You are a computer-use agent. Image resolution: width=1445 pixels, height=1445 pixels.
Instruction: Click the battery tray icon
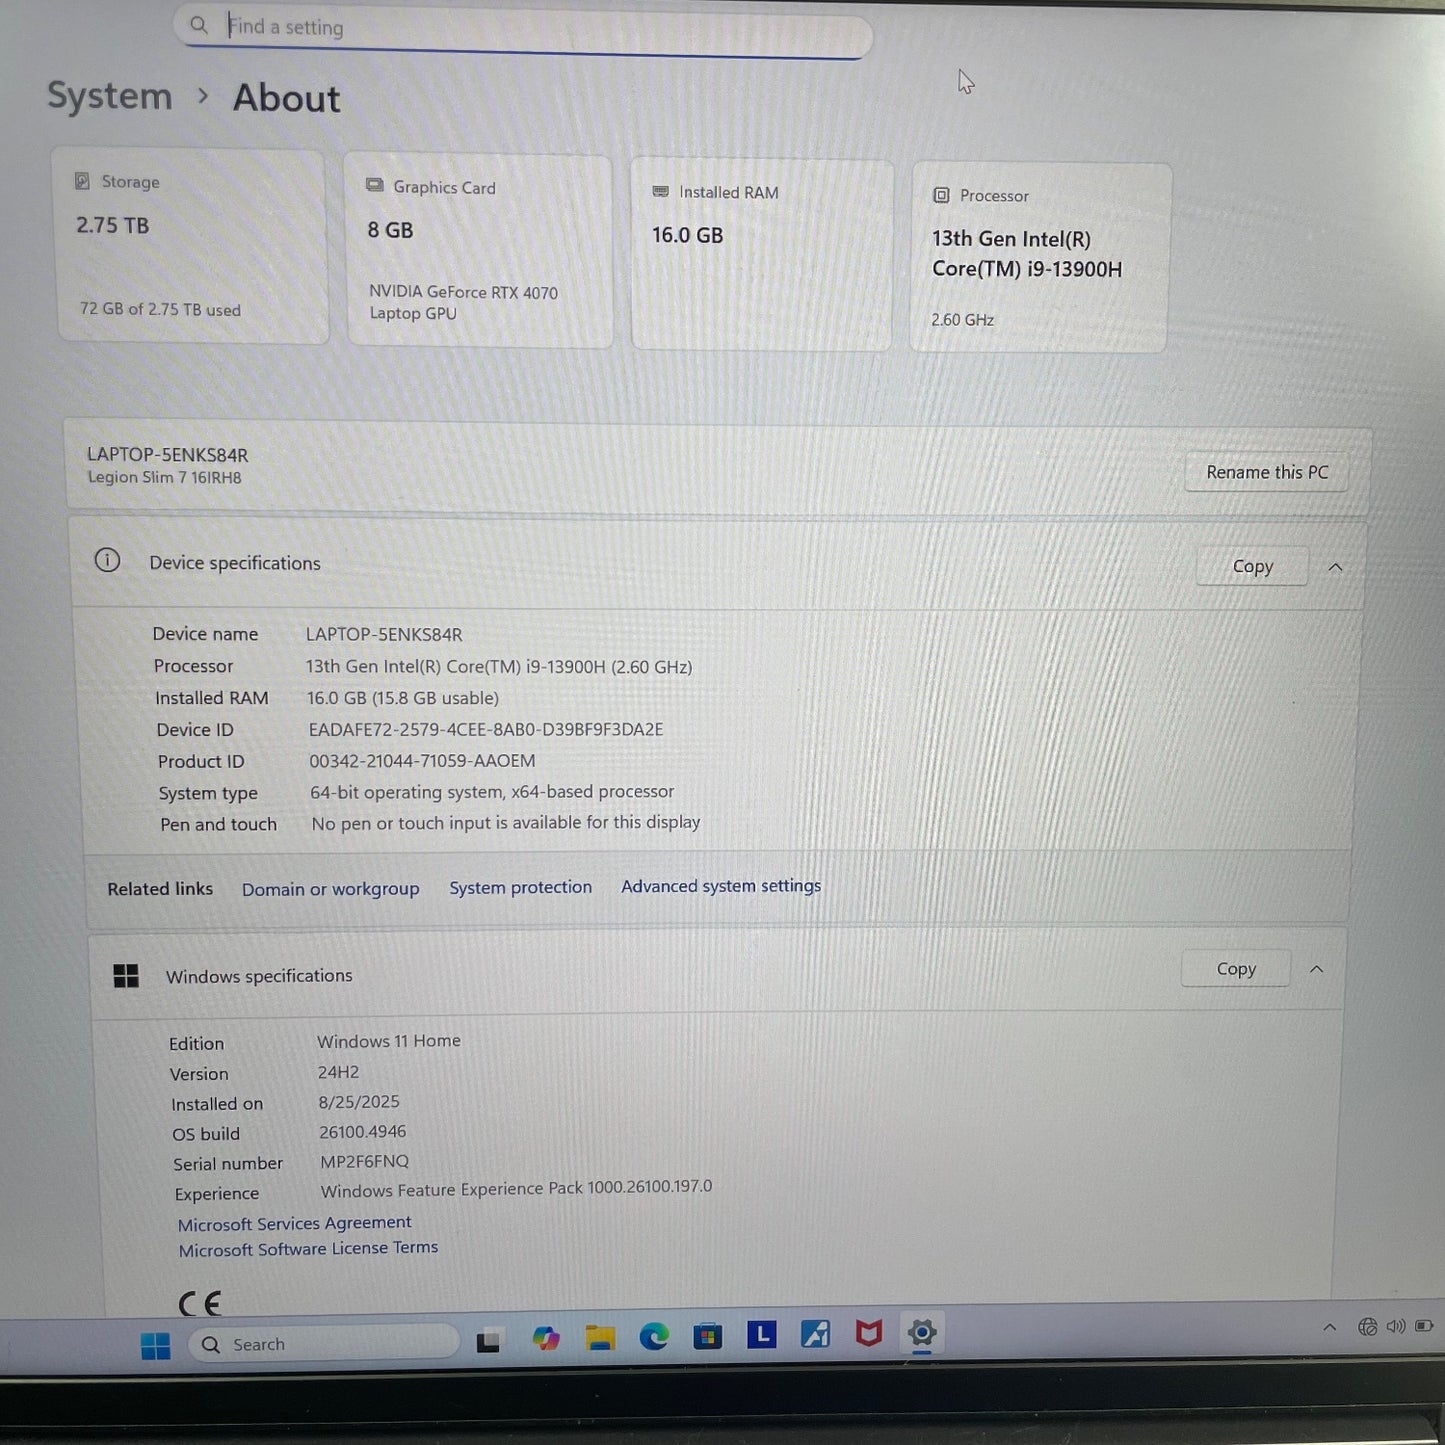[1424, 1326]
